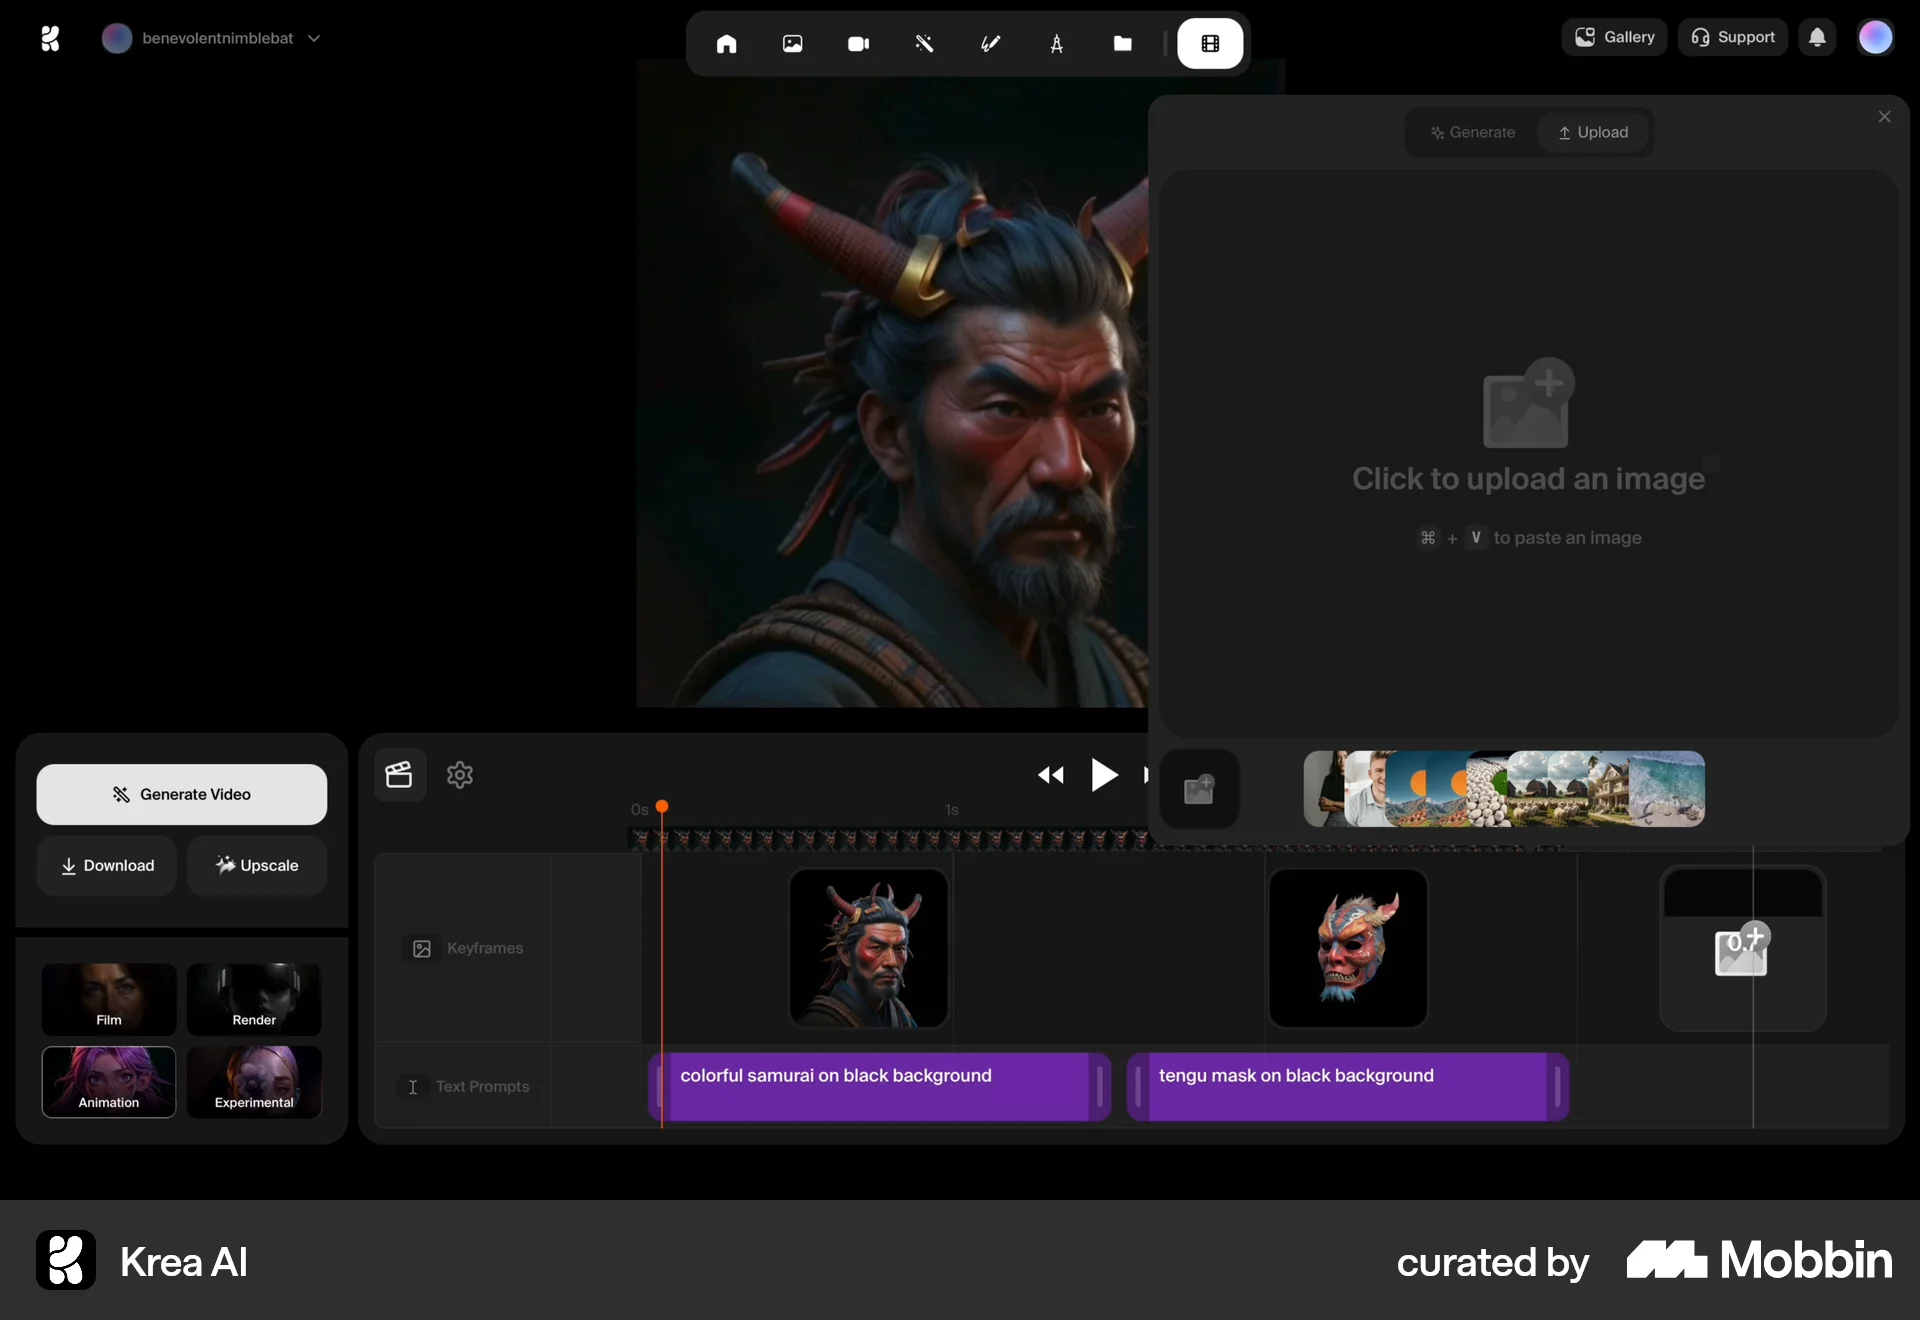Download the generated video
The width and height of the screenshot is (1920, 1320).
point(107,866)
